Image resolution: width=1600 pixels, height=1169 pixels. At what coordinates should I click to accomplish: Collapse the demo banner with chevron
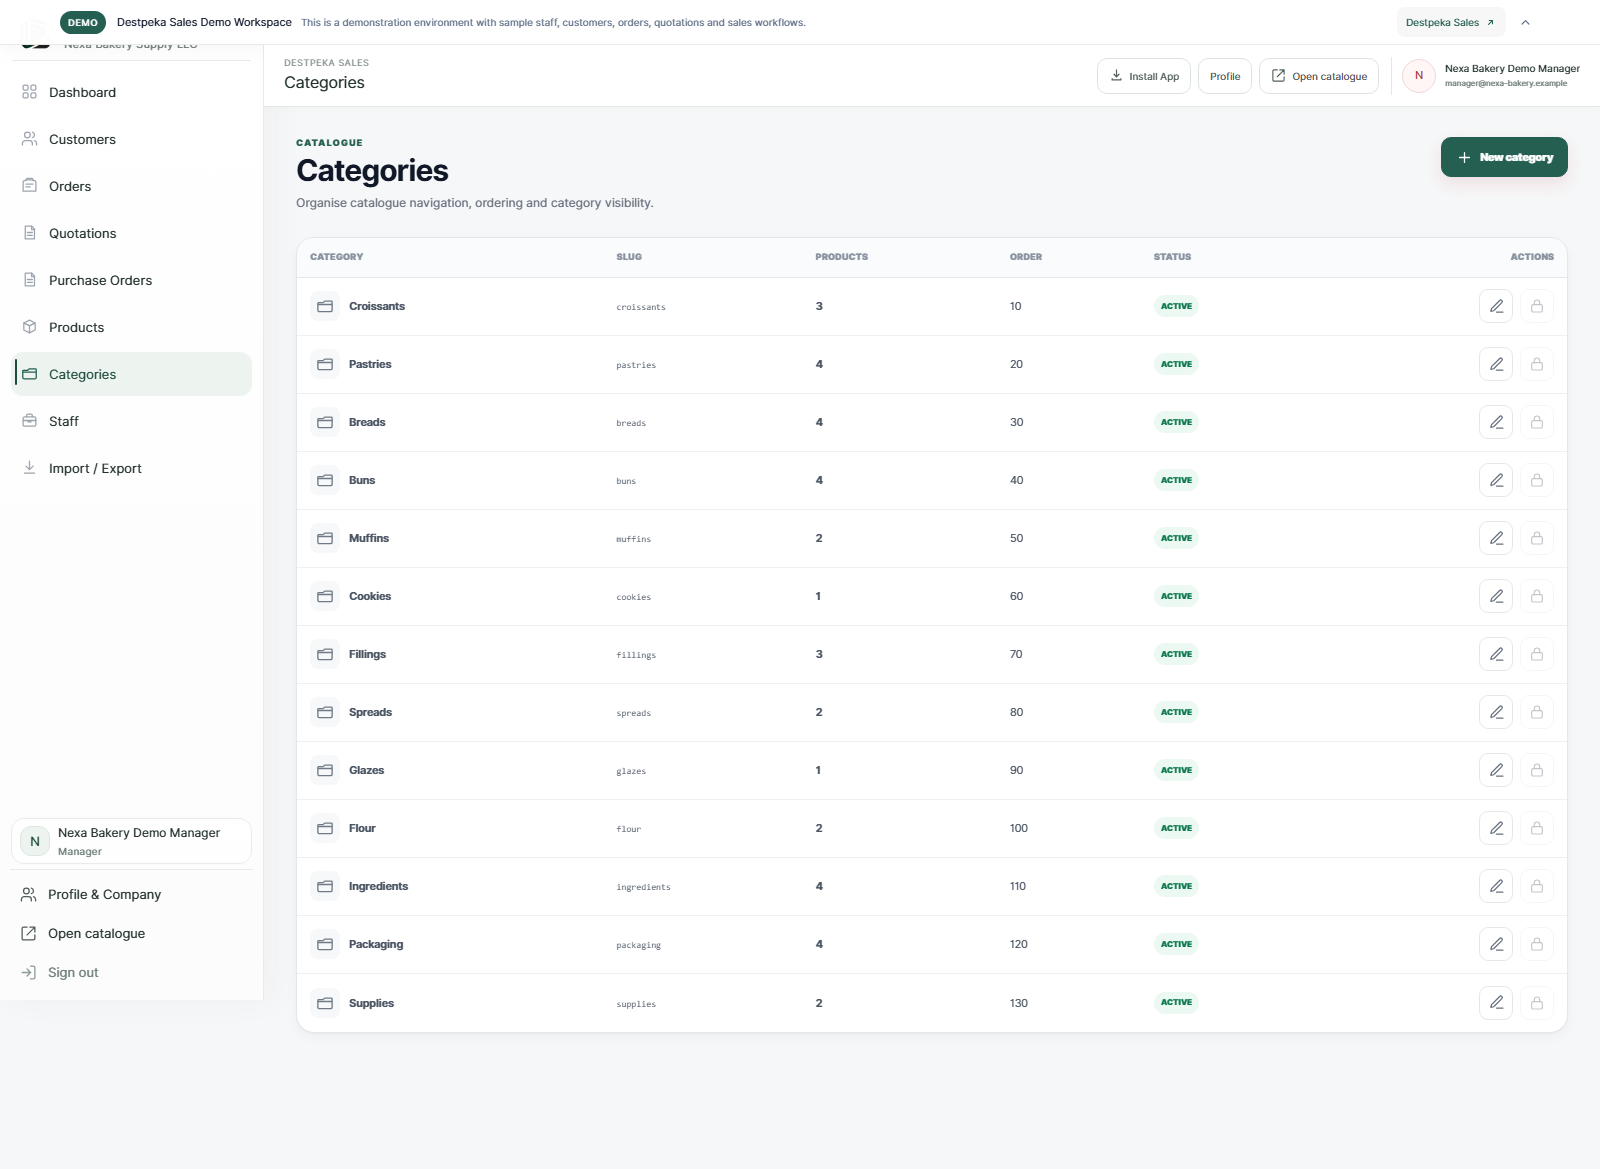[x=1525, y=22]
